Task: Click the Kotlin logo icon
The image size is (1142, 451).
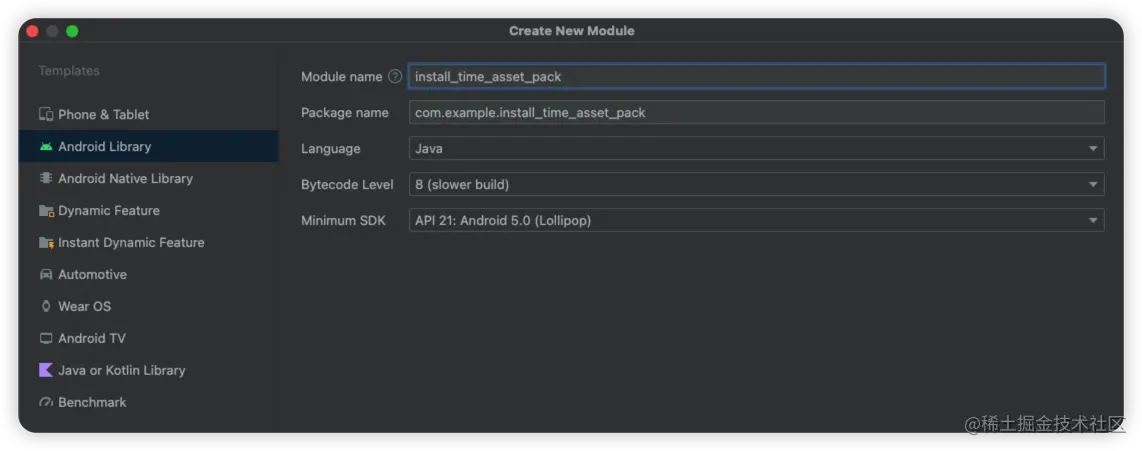Action: [x=46, y=370]
